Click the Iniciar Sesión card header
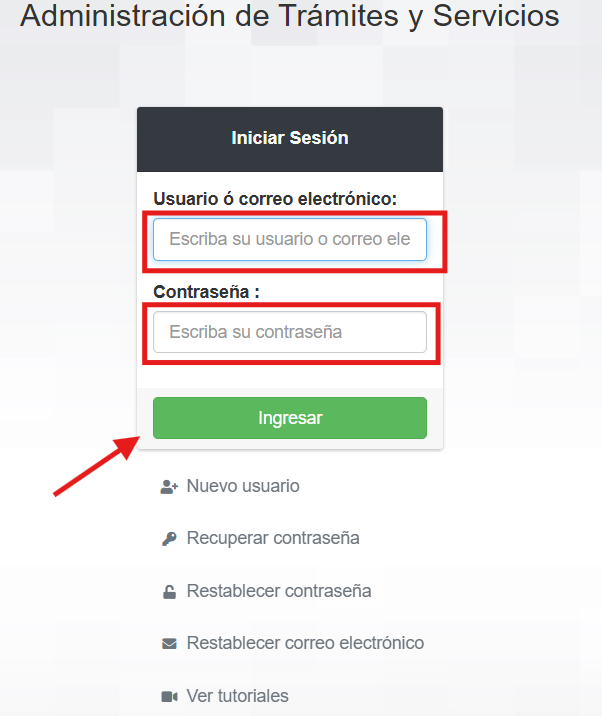This screenshot has width=602, height=716. click(290, 138)
